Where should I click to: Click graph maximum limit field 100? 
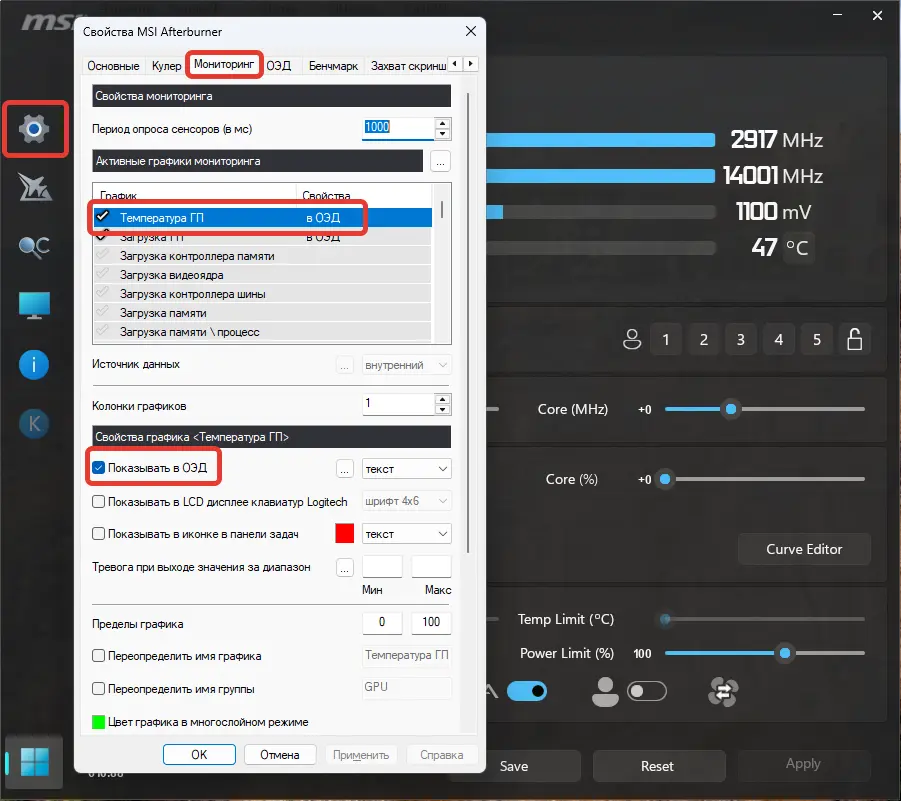click(431, 622)
